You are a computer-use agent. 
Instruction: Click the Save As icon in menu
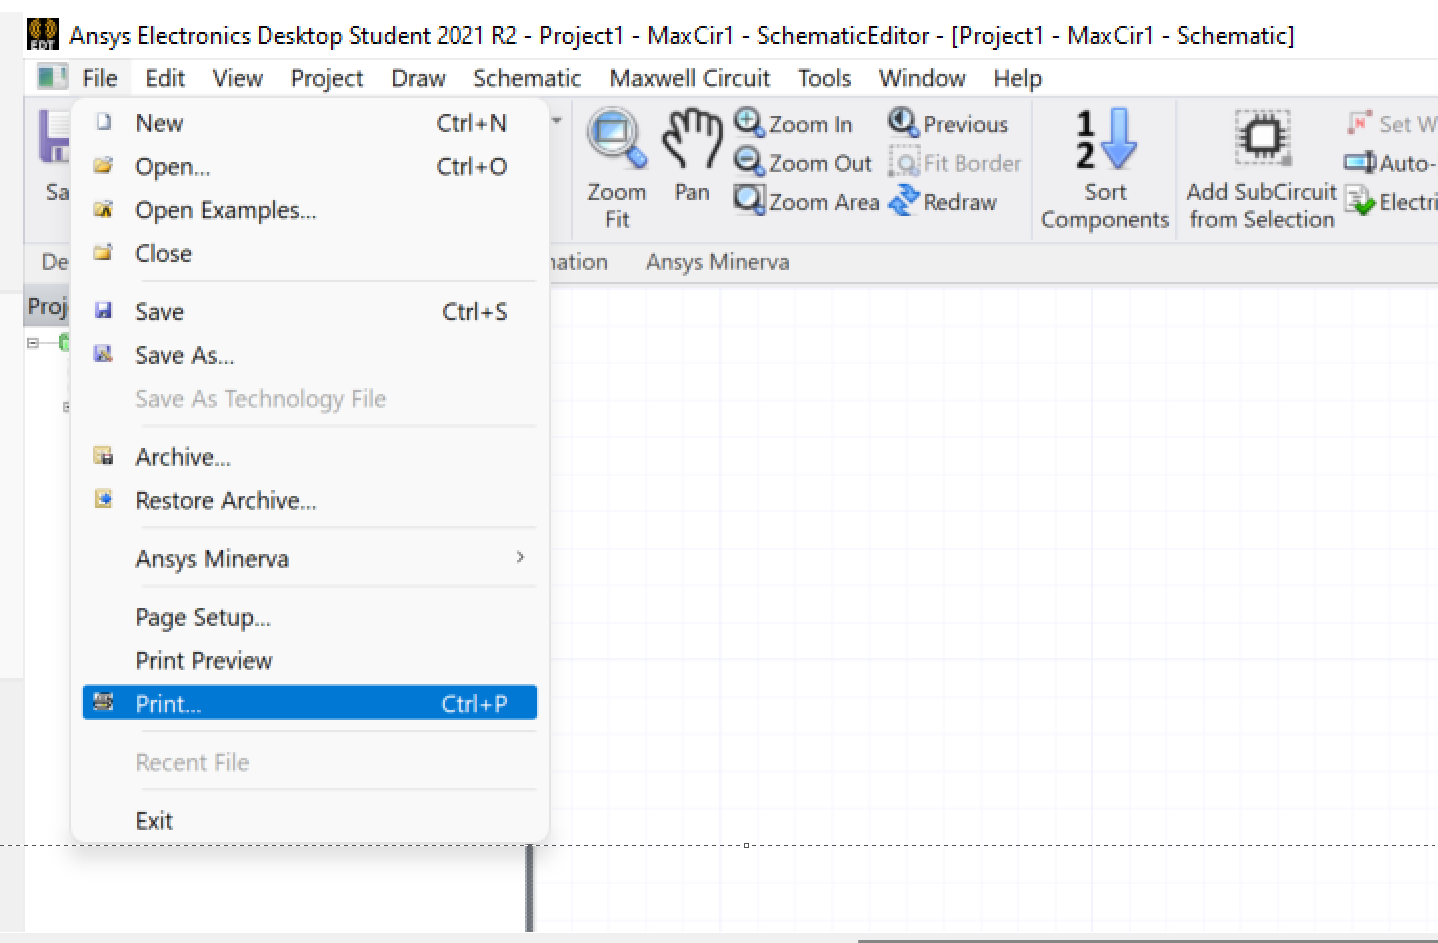tap(103, 354)
